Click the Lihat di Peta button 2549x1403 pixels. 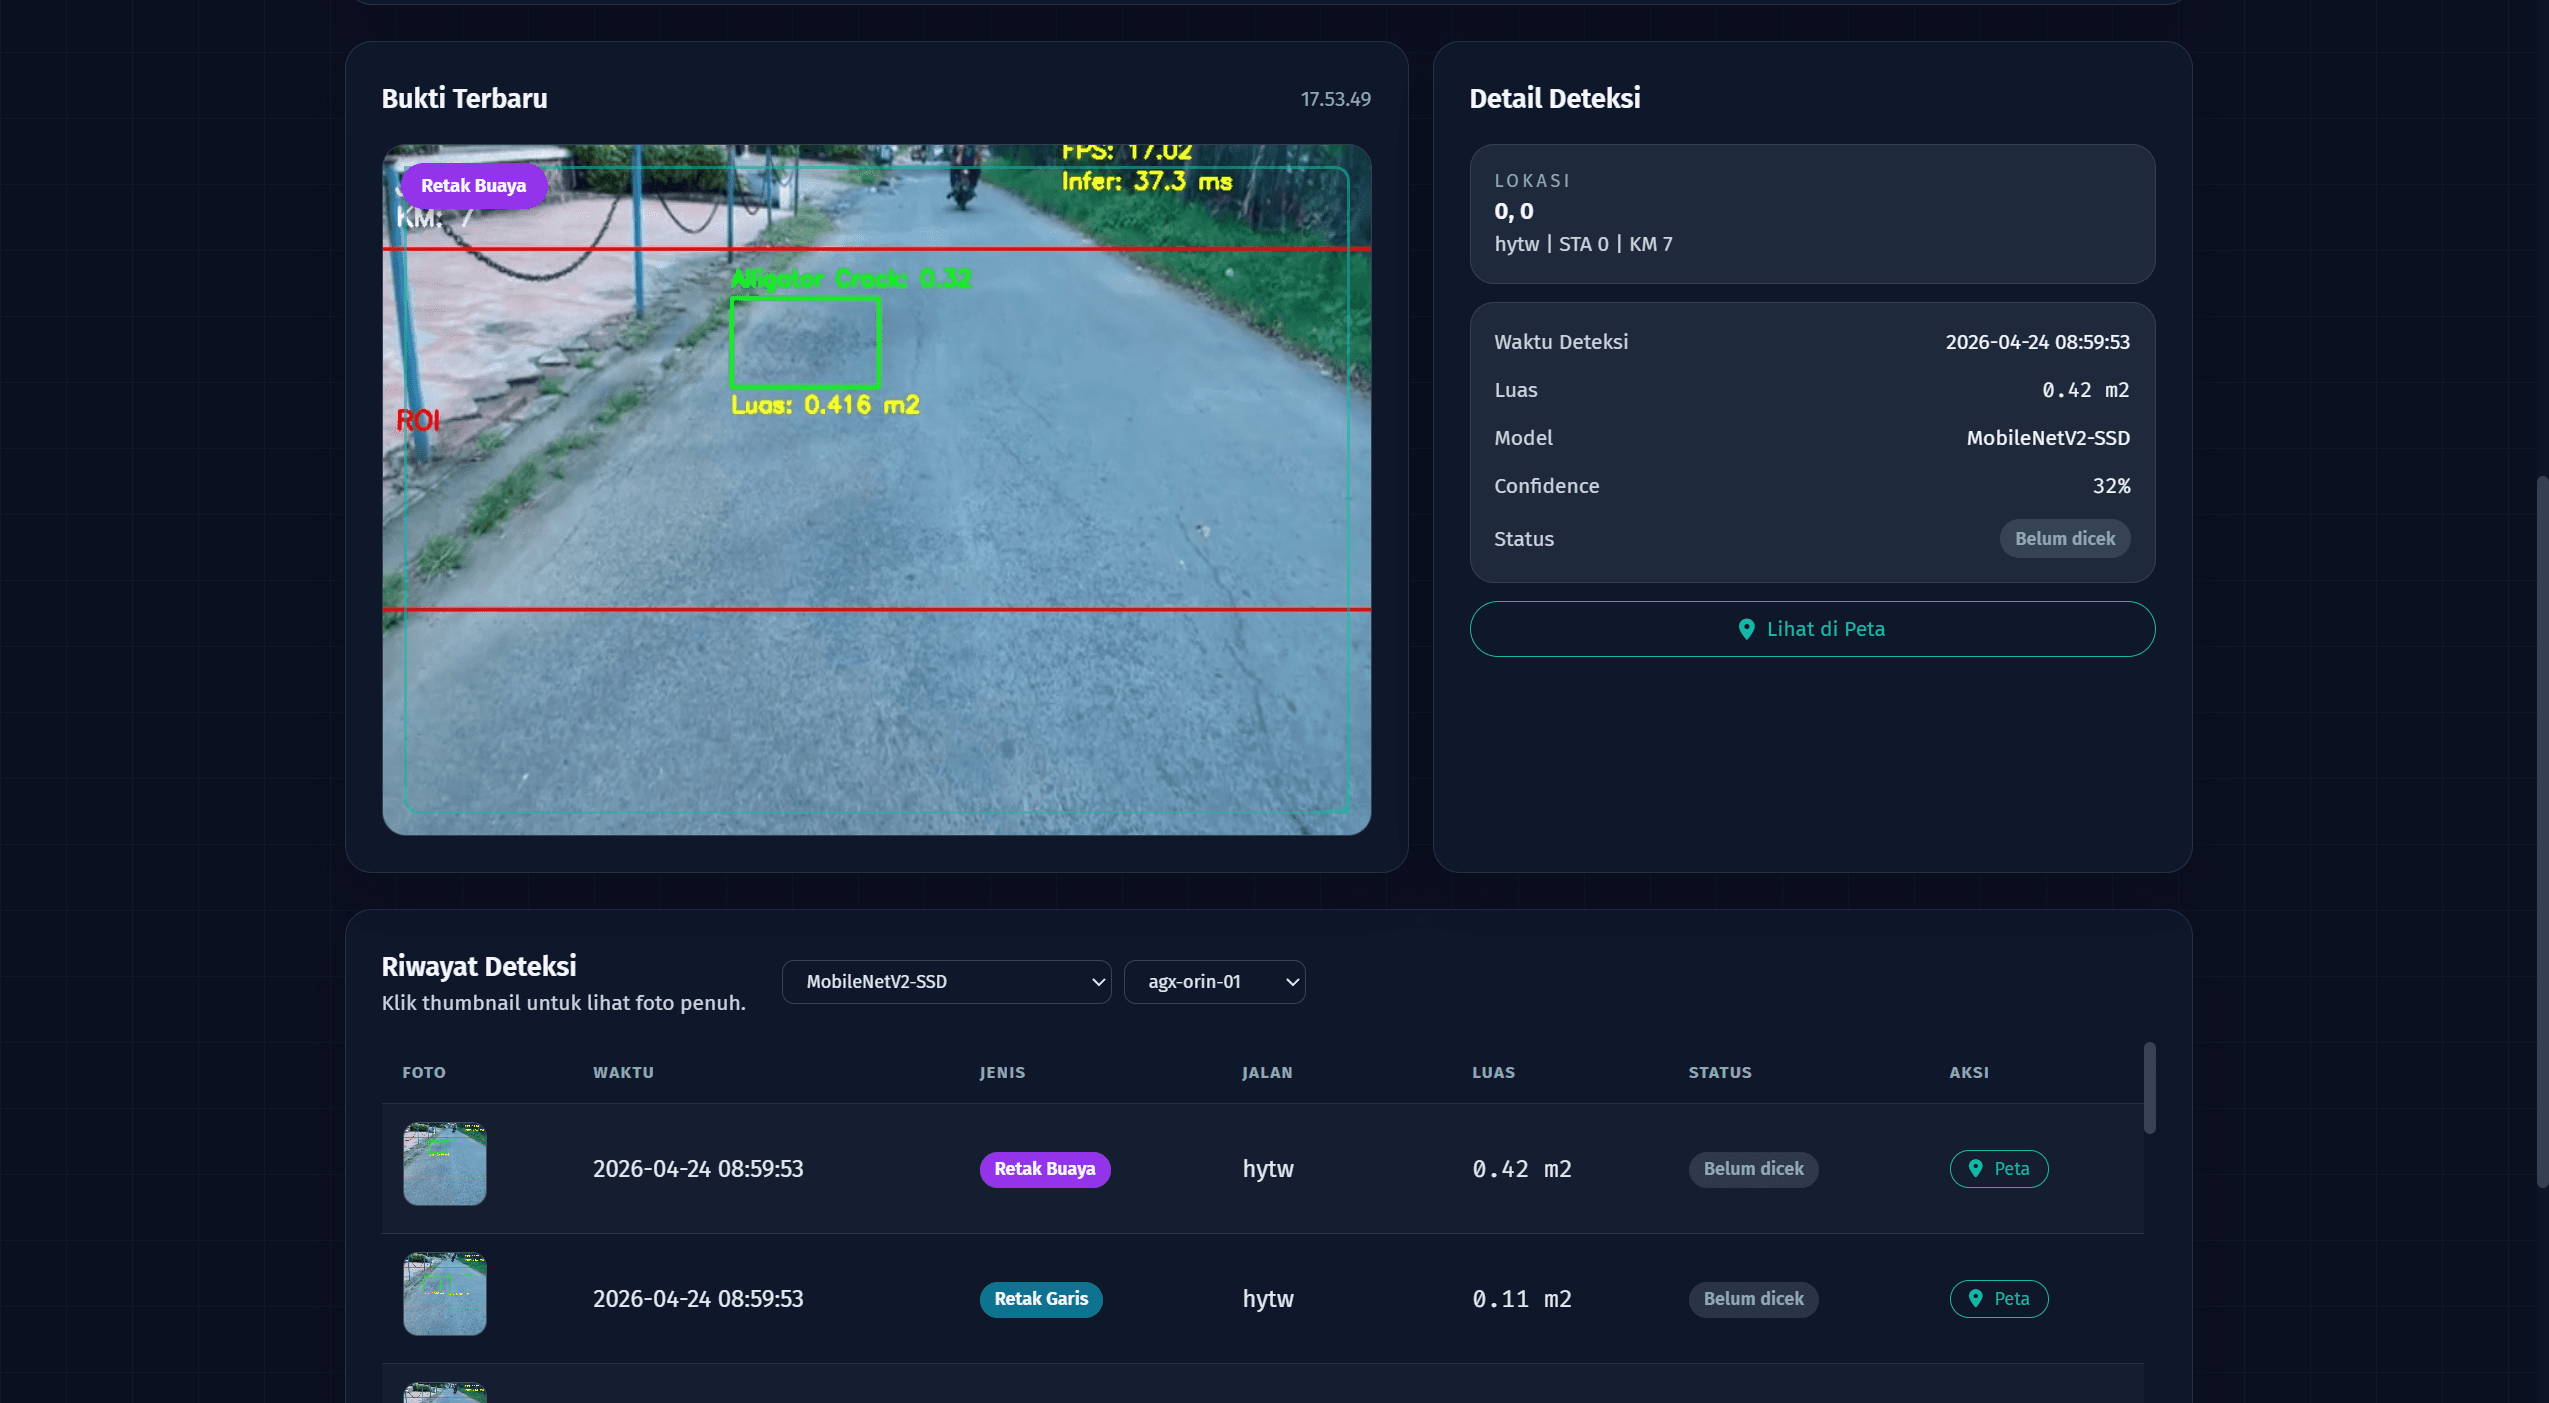(1812, 629)
